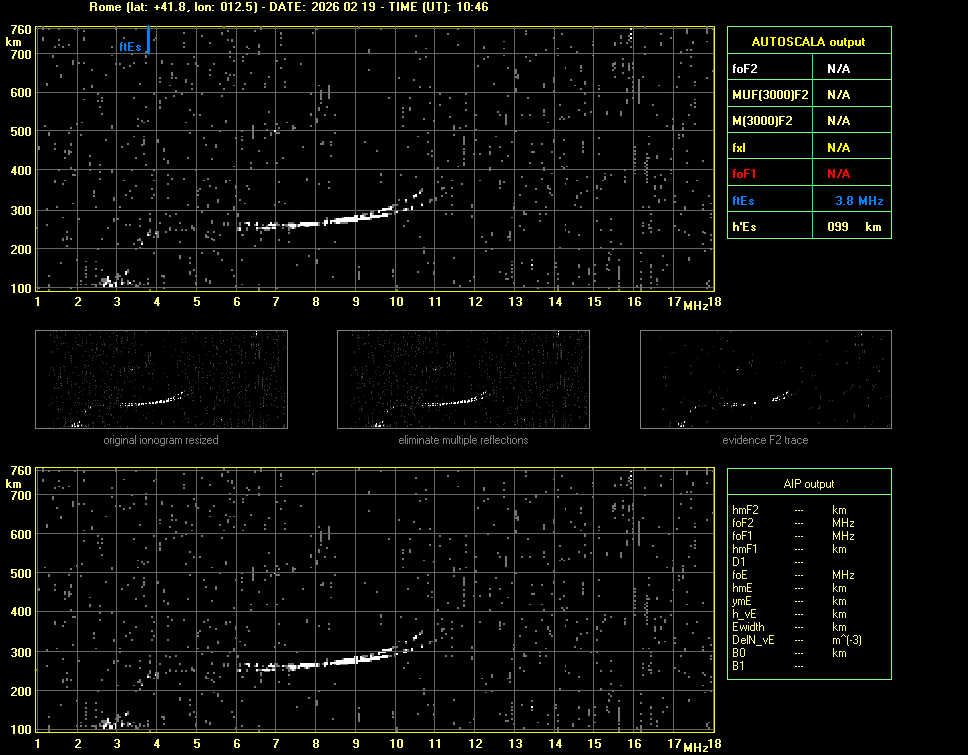Select the "eliminate multiple reflections" thumbnail
Viewport: 968px width, 755px height.
(x=463, y=379)
